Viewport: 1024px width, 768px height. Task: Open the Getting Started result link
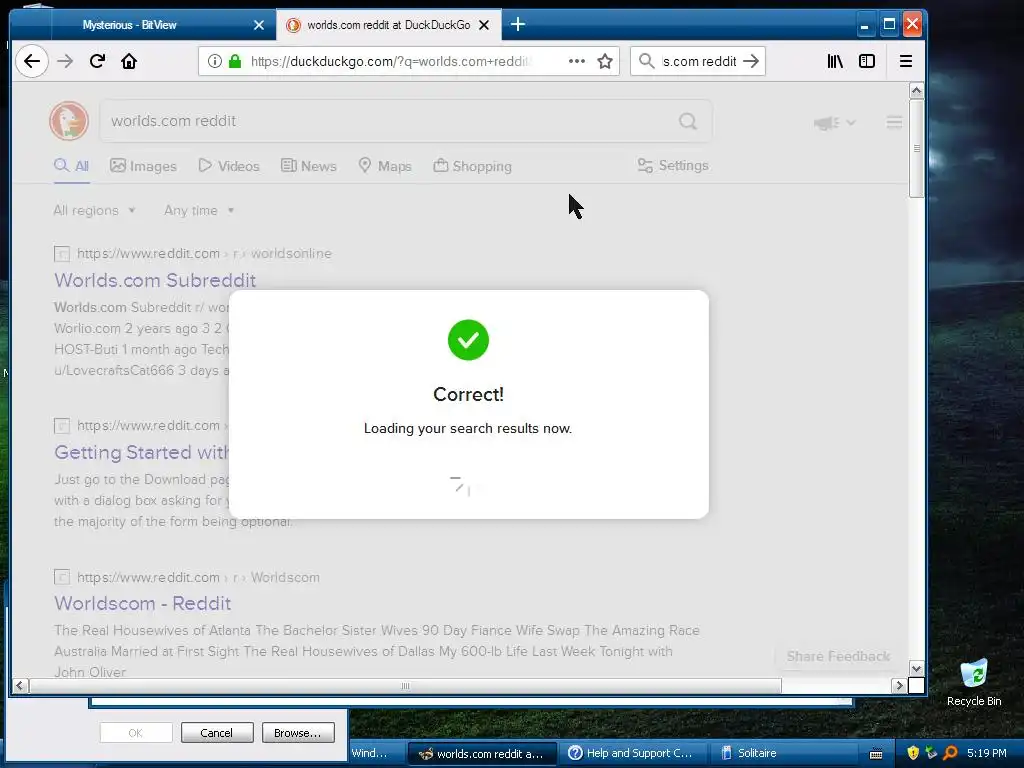[141, 452]
